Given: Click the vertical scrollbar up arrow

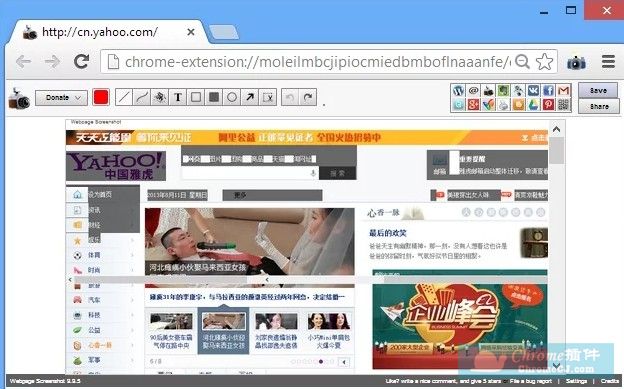Looking at the screenshot, I should (556, 129).
